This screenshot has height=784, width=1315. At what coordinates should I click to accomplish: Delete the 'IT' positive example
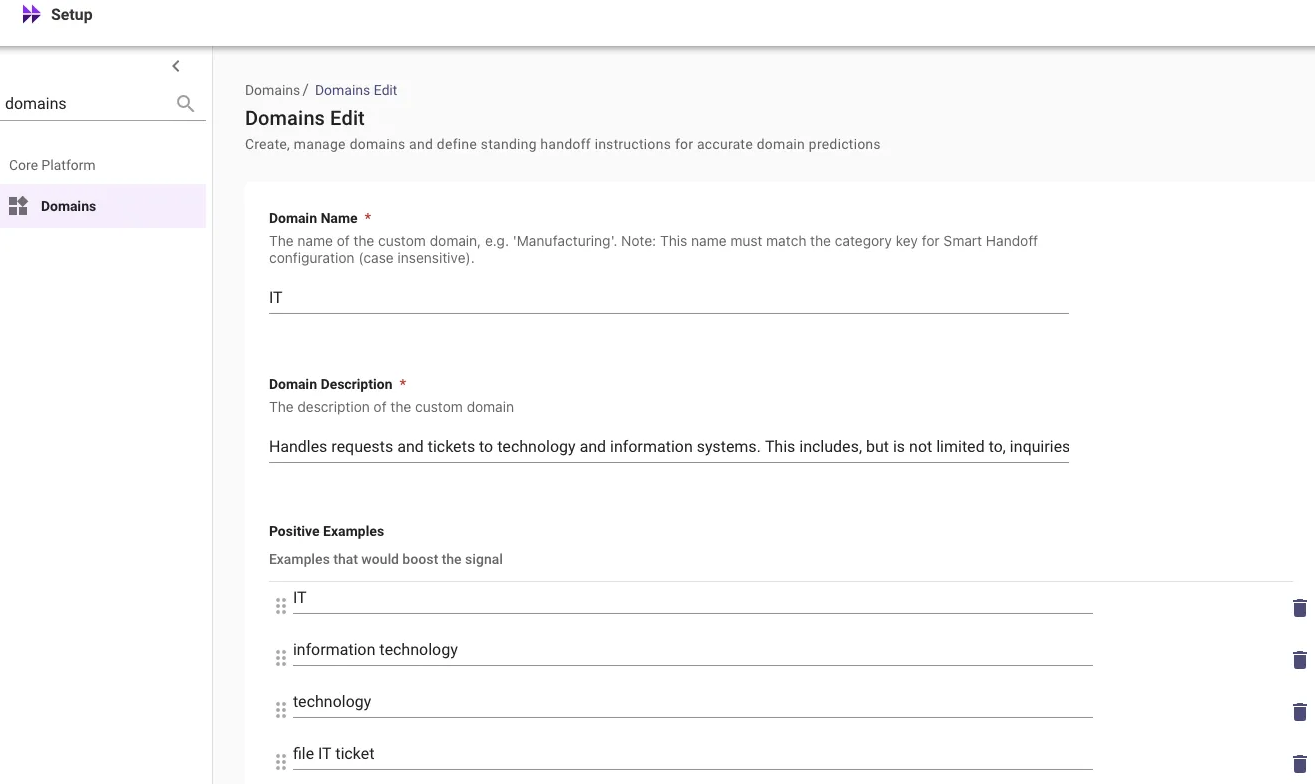click(1300, 608)
